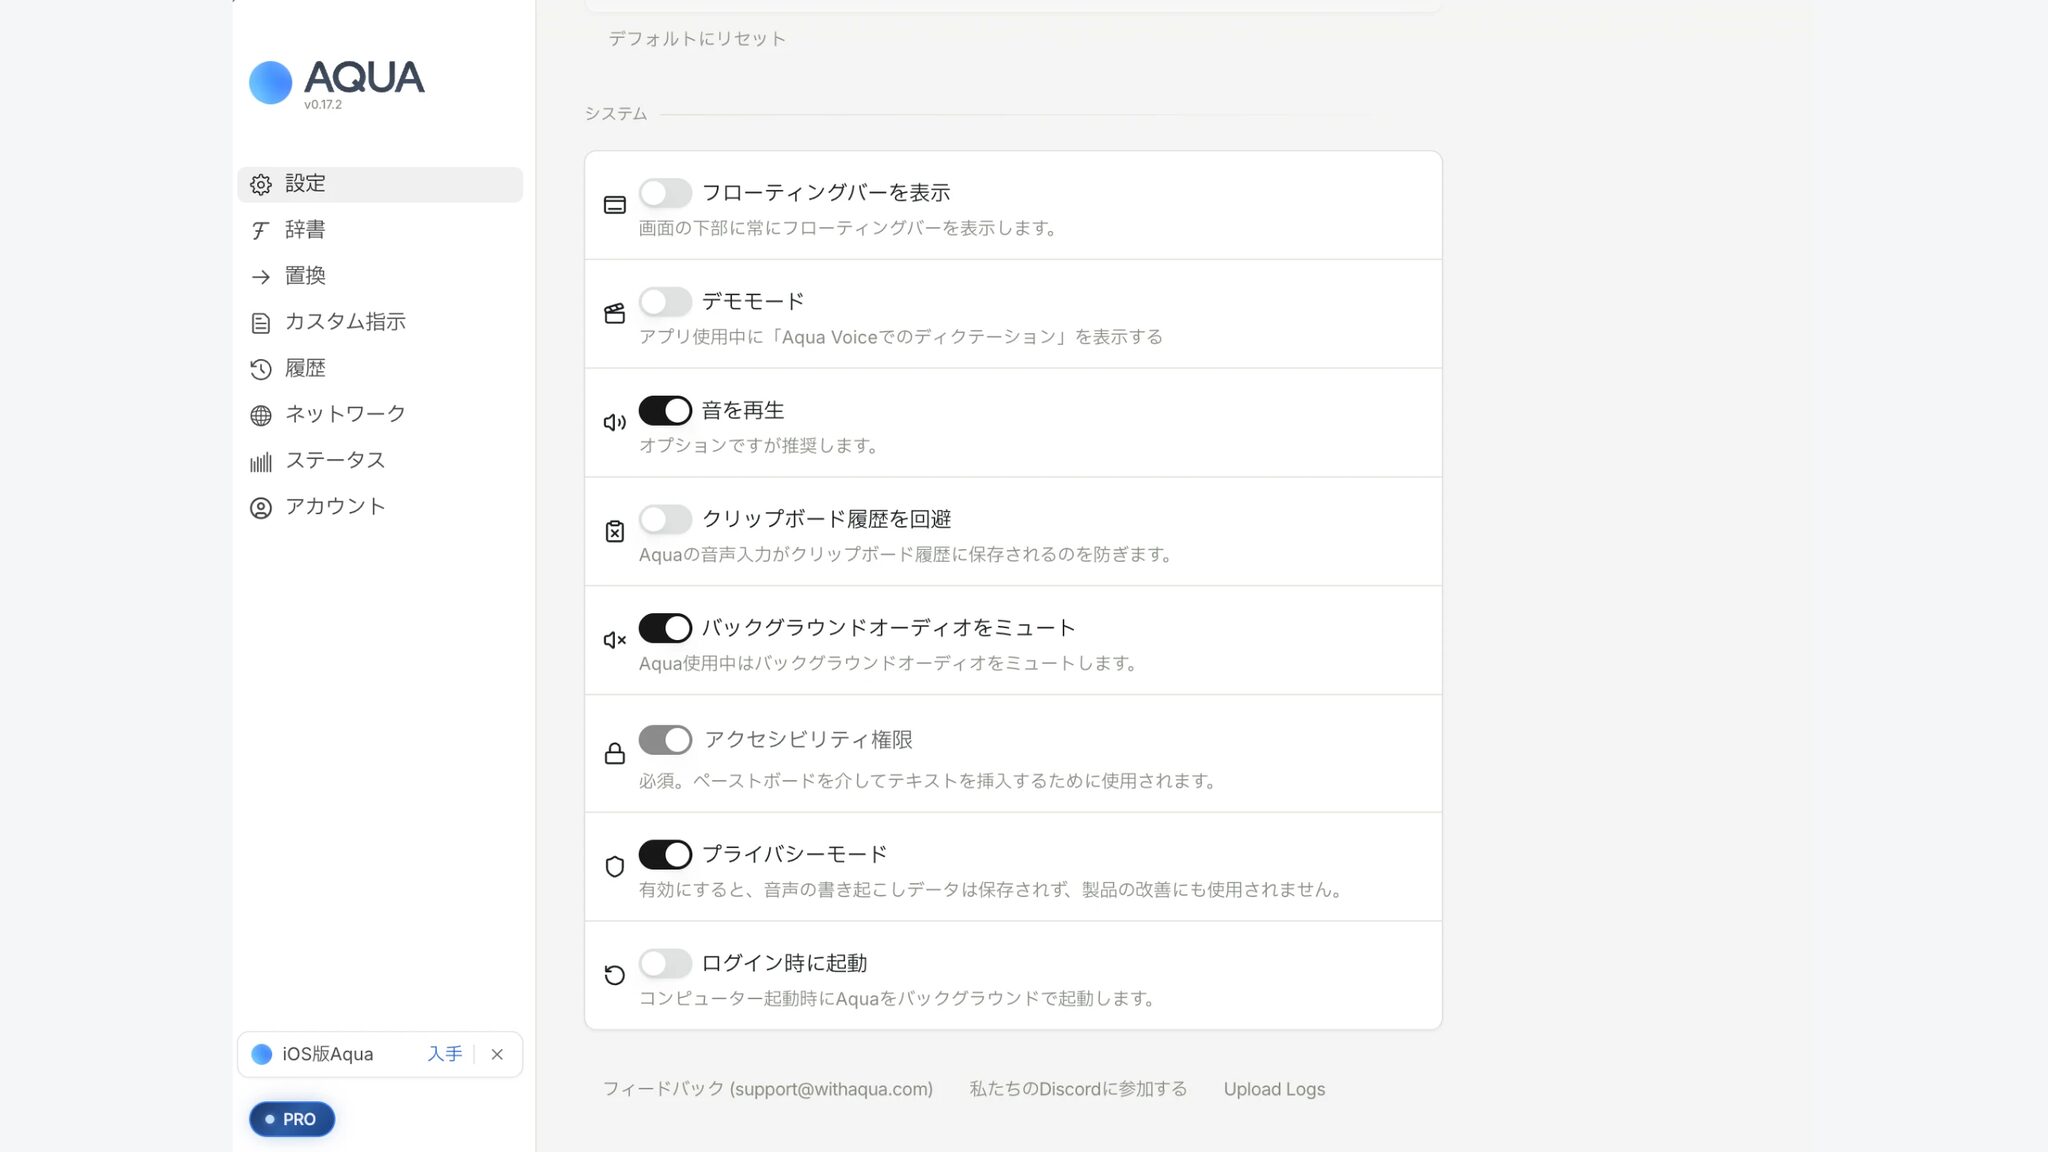Click コンピューター起動時にAquaを… description
Screen dimensions: 2048x1152
click(x=898, y=998)
